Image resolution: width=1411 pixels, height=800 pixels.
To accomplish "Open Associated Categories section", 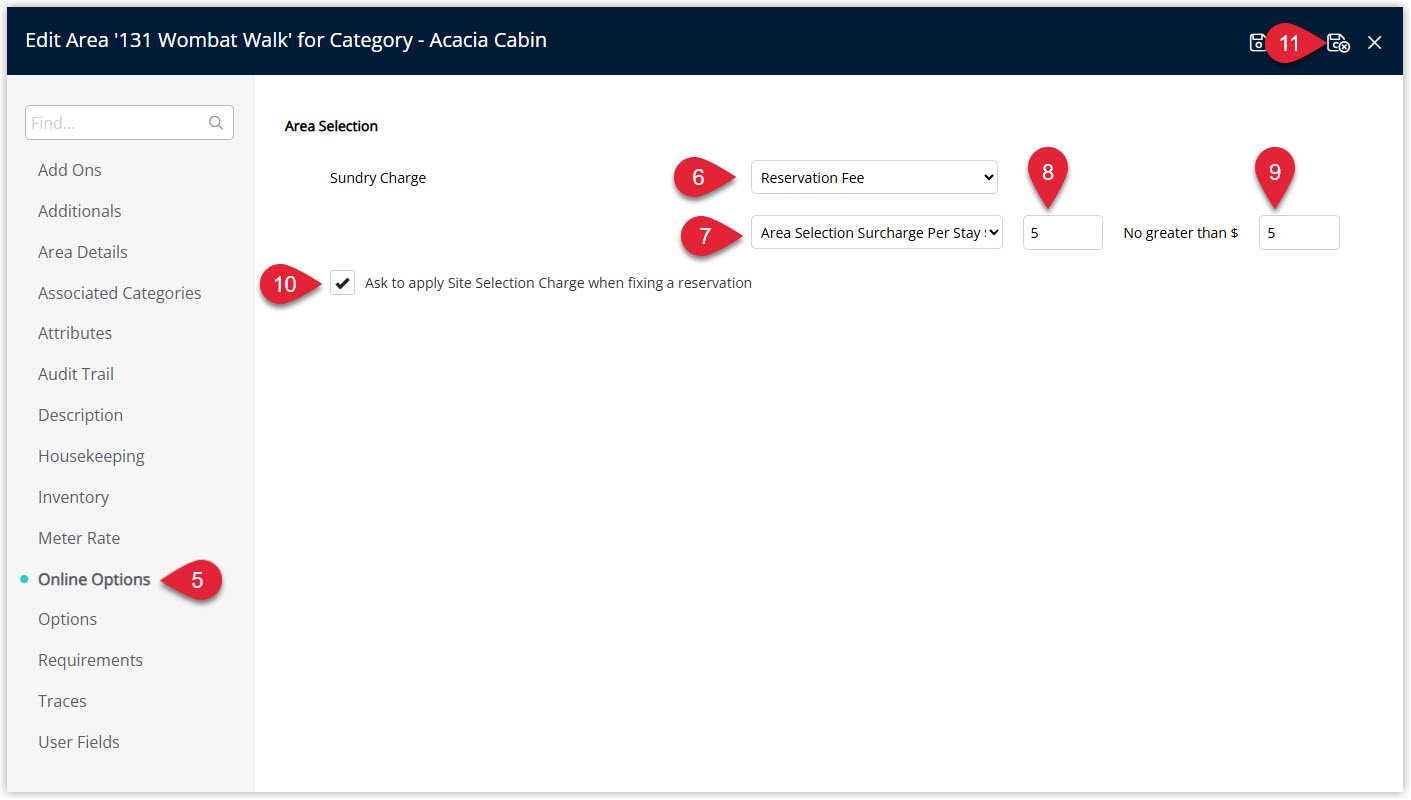I will coord(120,293).
